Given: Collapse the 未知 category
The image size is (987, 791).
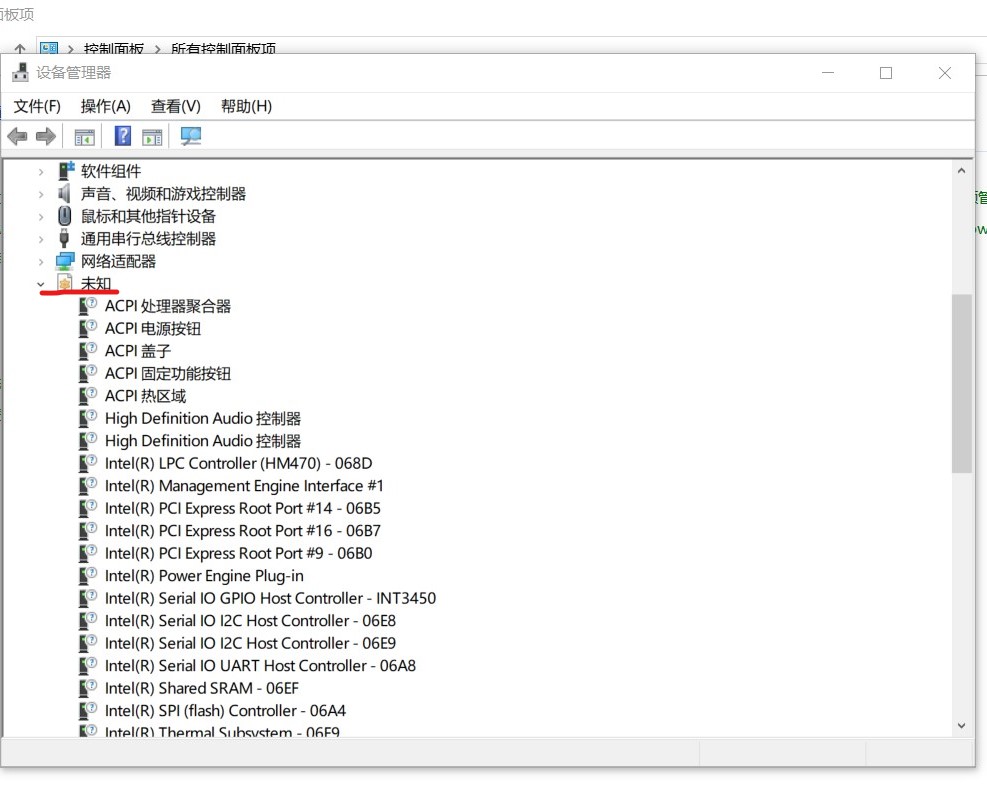Looking at the screenshot, I should coord(41,284).
